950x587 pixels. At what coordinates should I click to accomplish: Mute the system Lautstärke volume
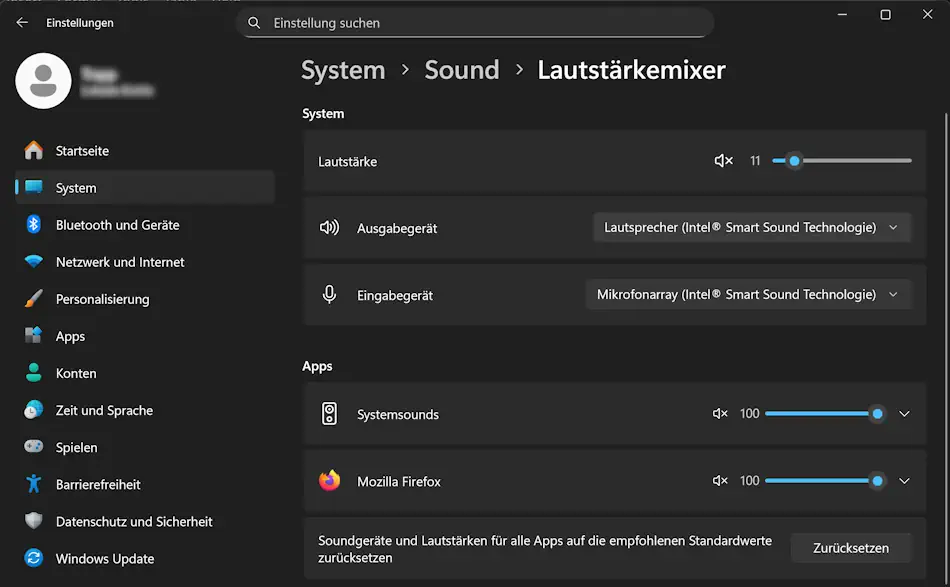pos(723,160)
